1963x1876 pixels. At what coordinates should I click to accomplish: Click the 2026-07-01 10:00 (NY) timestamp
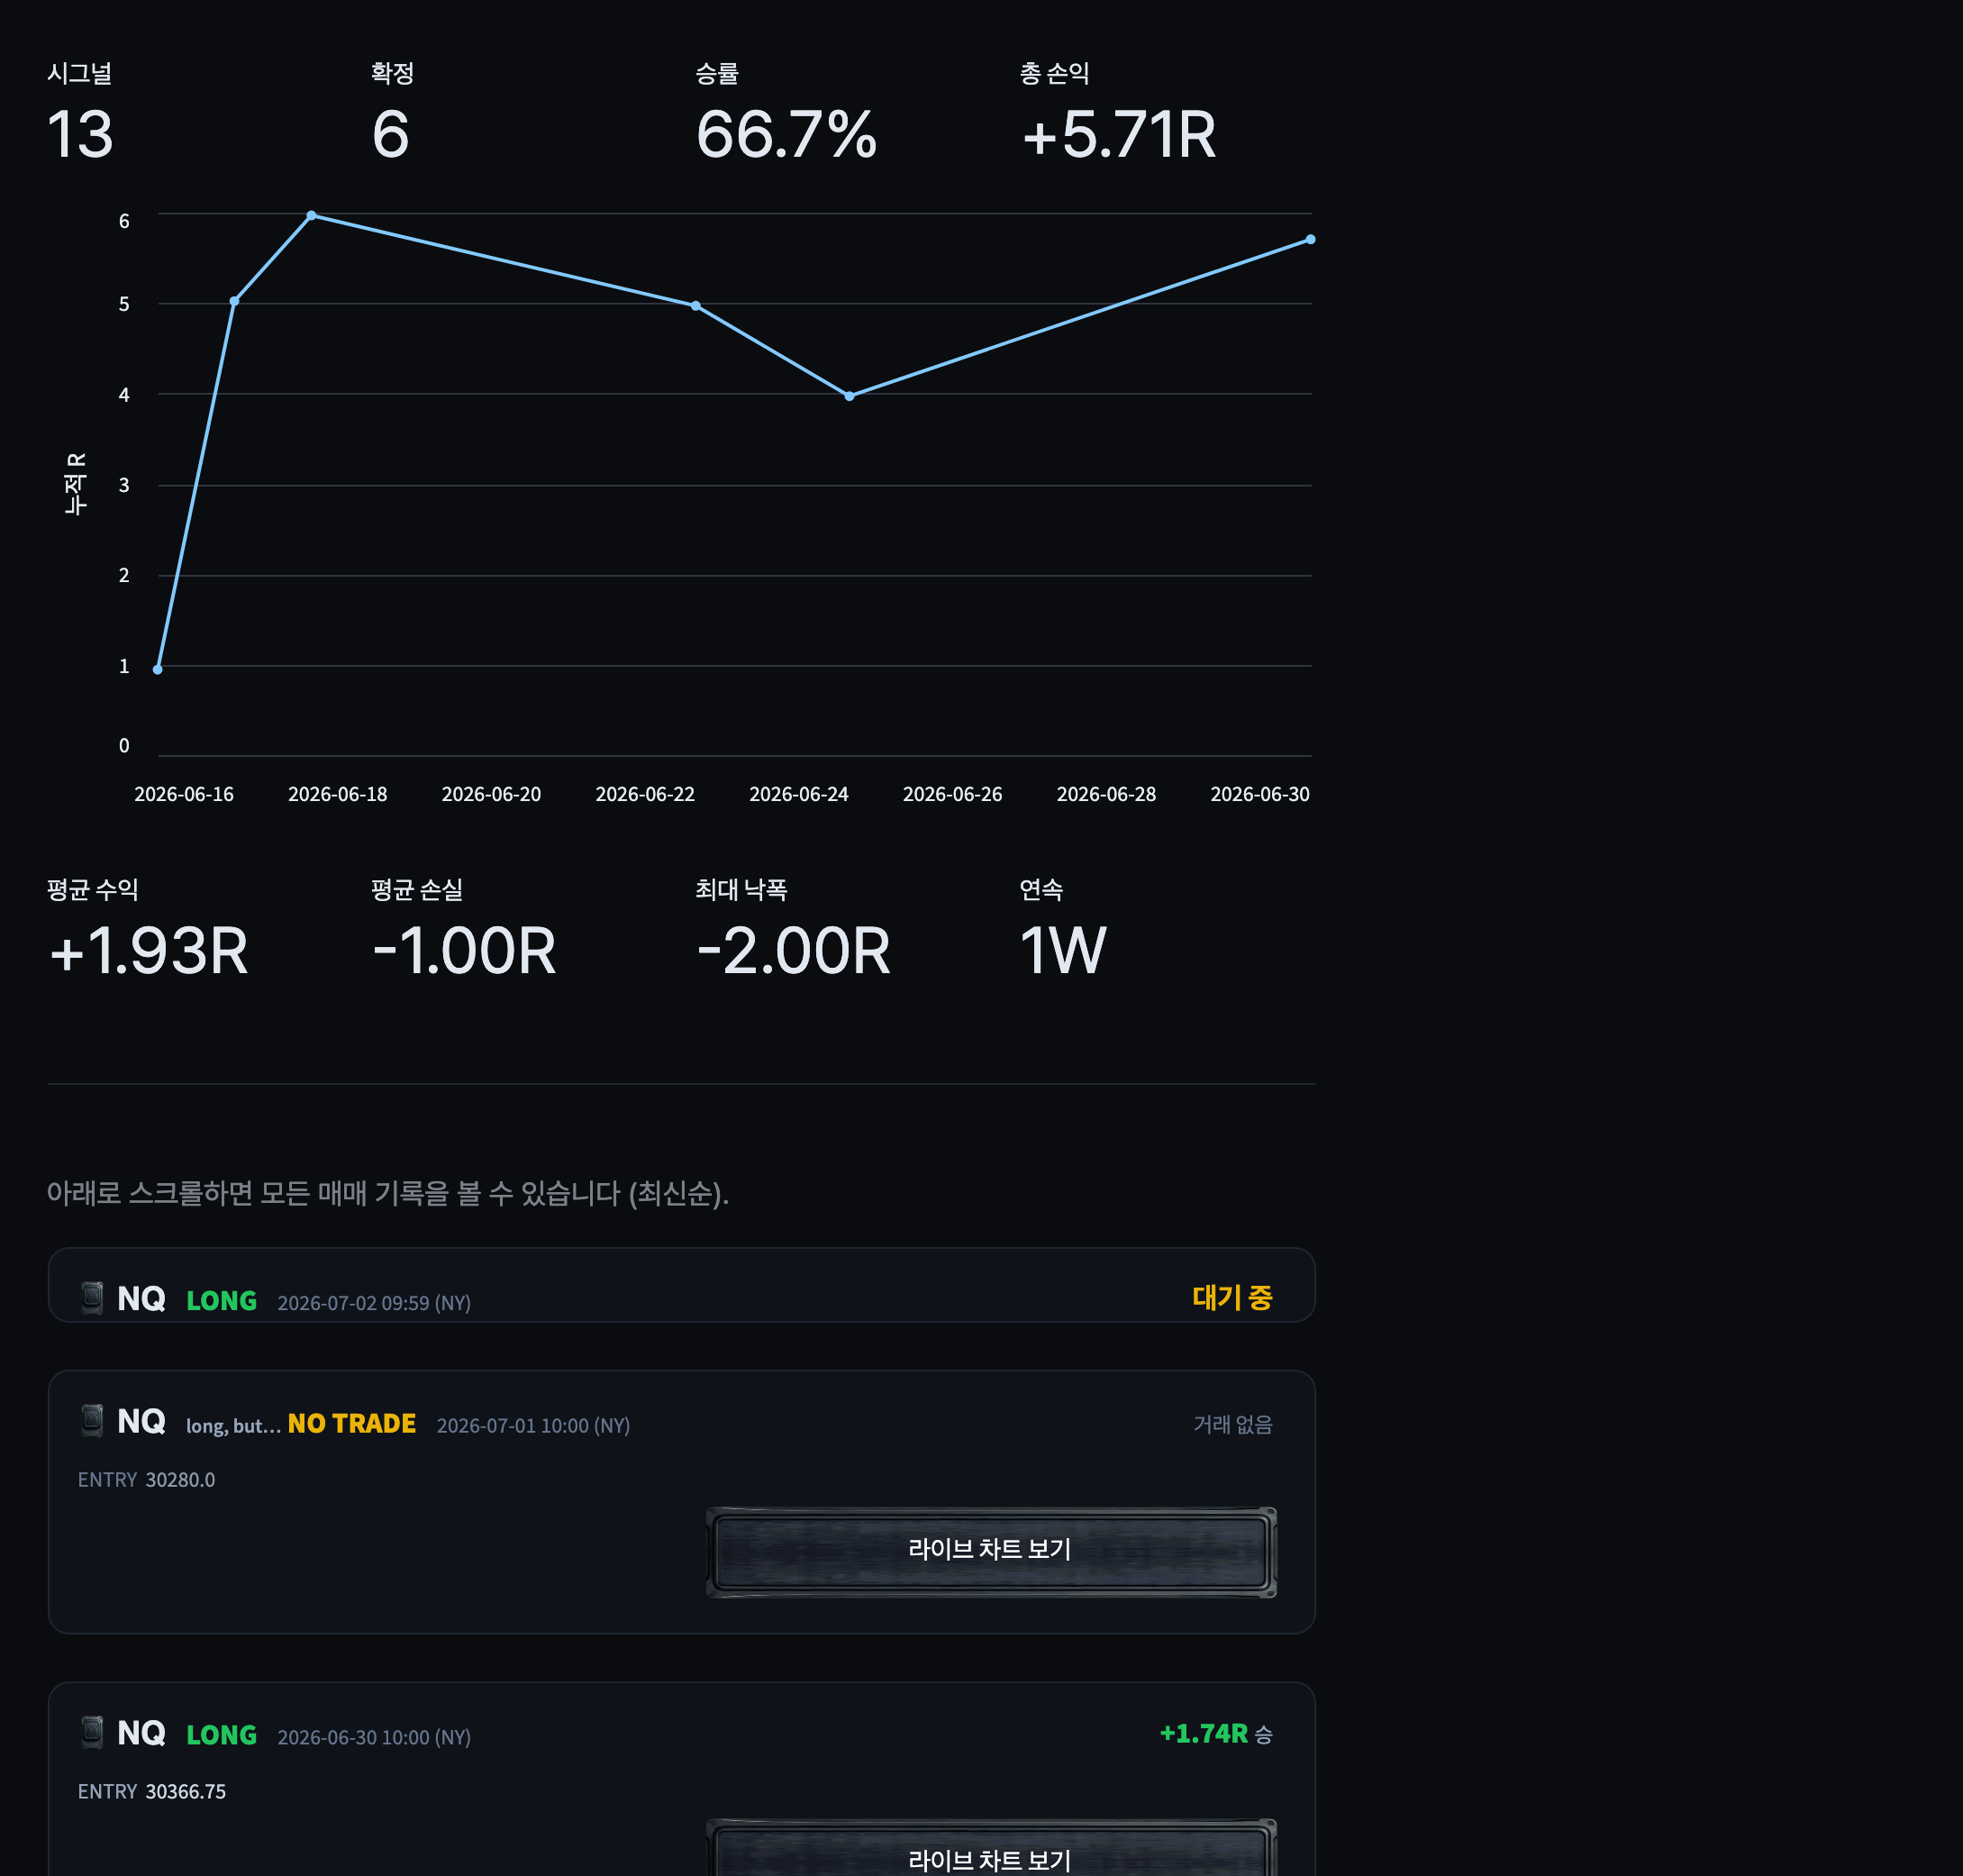533,1425
